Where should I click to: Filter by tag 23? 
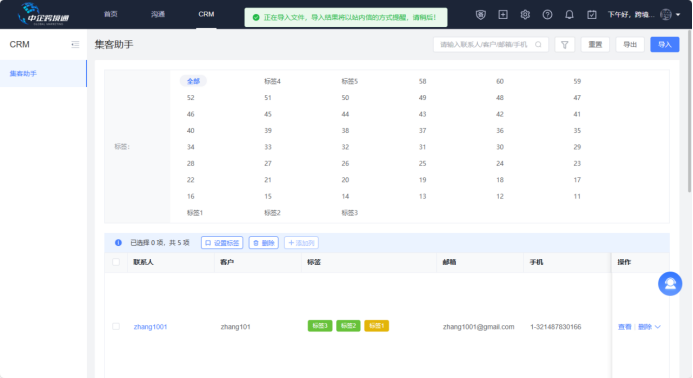tap(577, 163)
